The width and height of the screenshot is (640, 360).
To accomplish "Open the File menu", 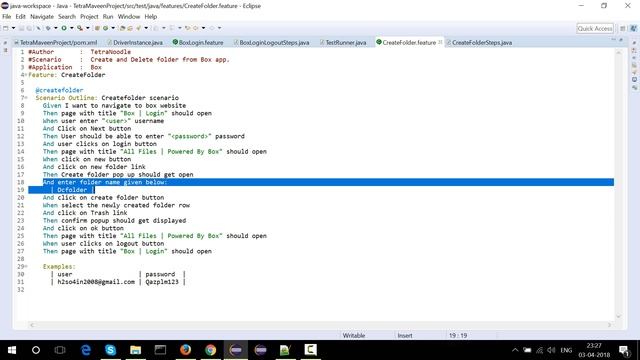I will point(7,17).
